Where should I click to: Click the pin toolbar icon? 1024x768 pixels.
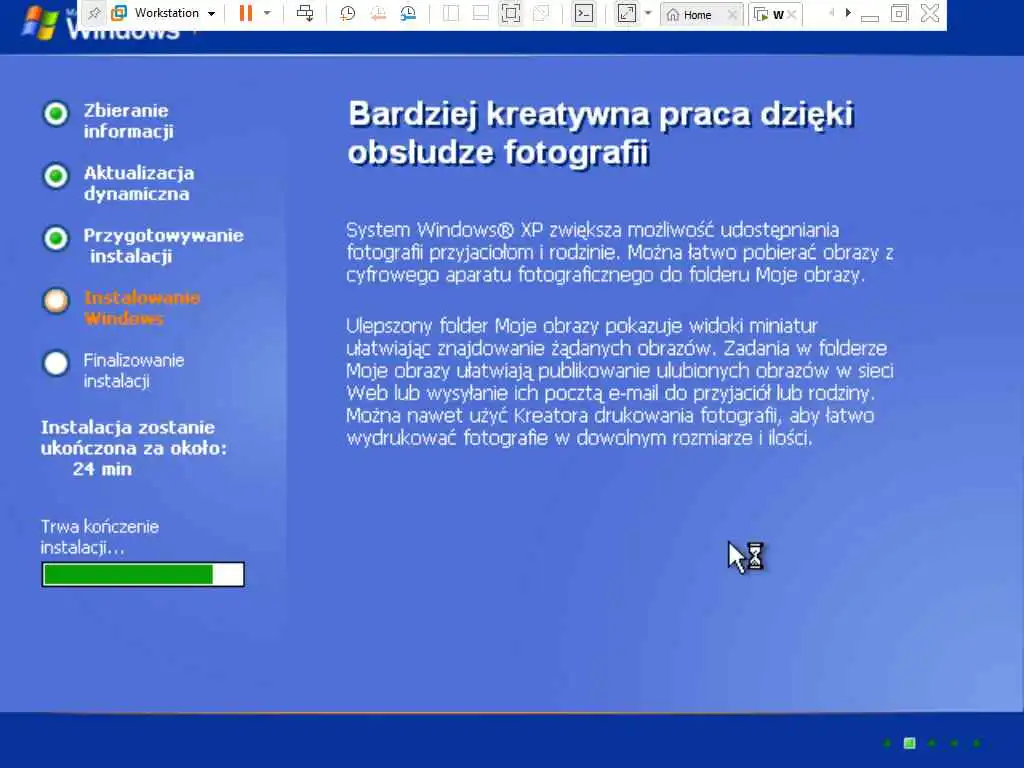coord(95,13)
